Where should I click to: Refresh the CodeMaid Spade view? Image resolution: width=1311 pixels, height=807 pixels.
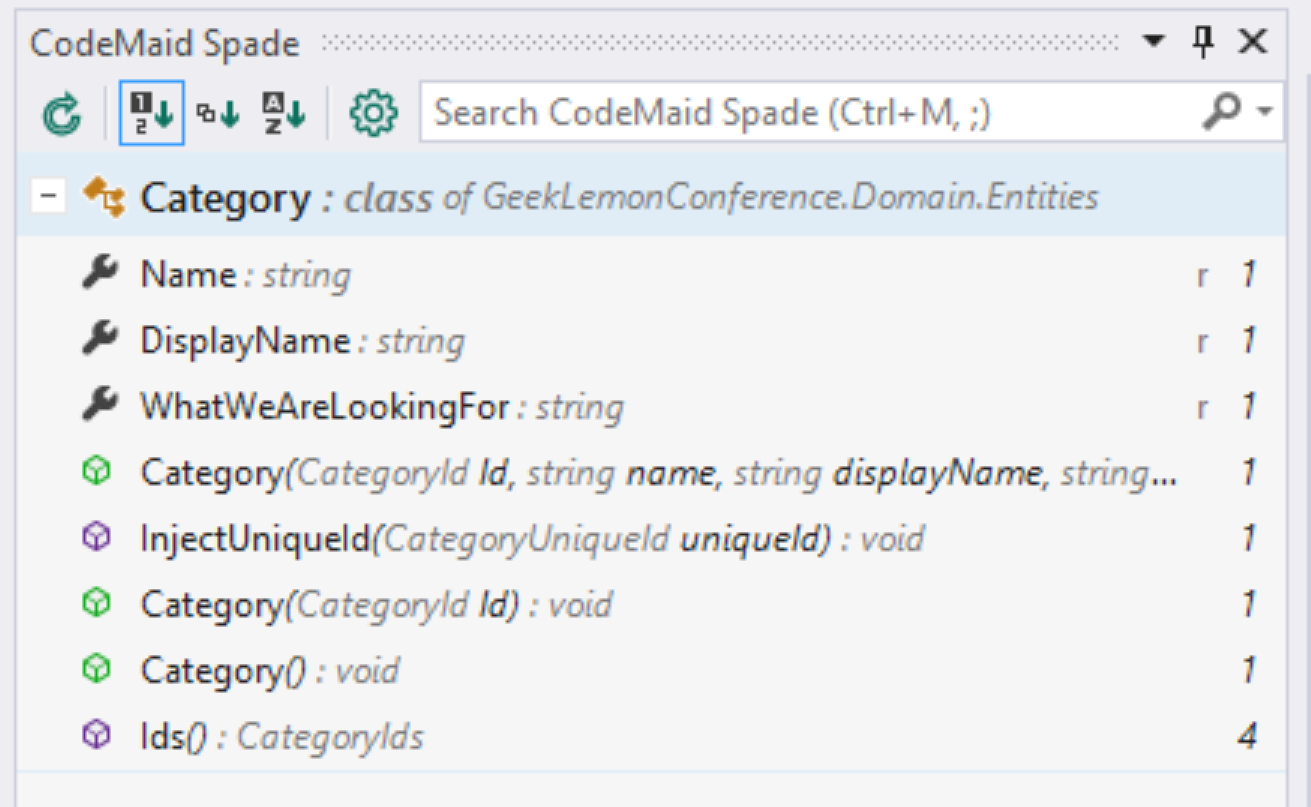pyautogui.click(x=61, y=114)
